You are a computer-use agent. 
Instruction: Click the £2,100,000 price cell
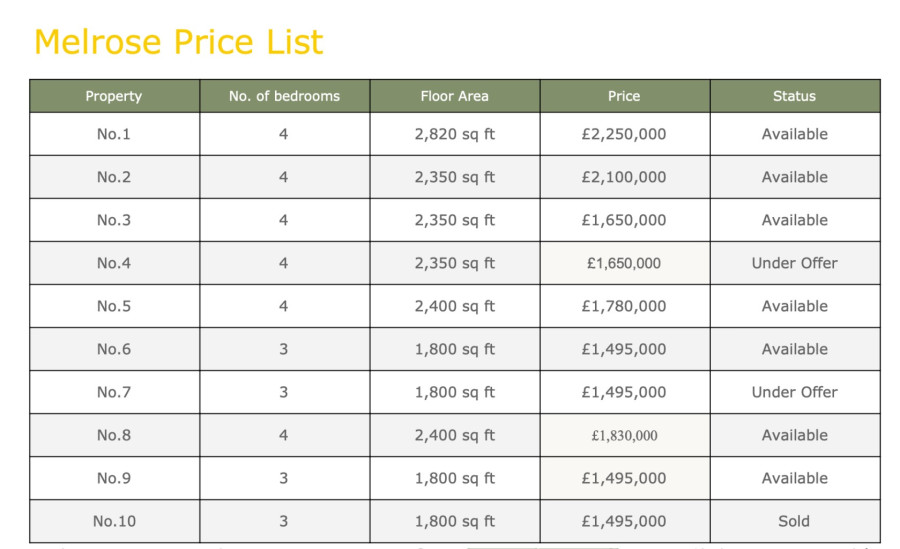coord(624,177)
